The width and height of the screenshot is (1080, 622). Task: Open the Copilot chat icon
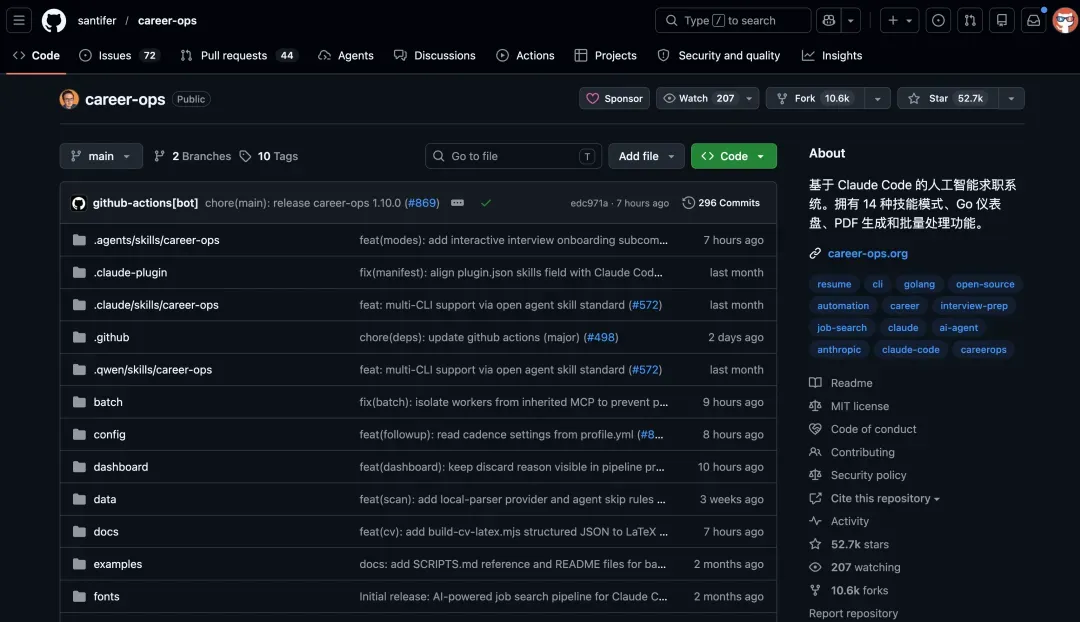(x=829, y=21)
